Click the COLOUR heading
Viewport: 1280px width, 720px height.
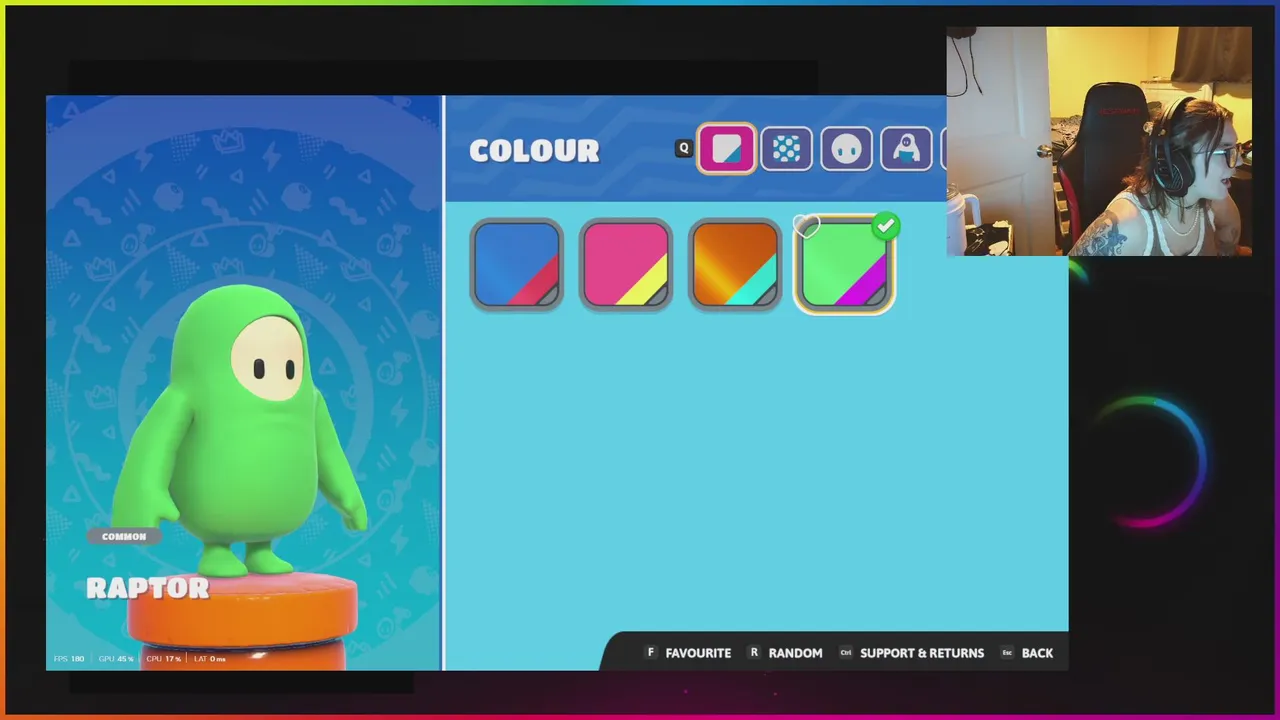tap(534, 151)
